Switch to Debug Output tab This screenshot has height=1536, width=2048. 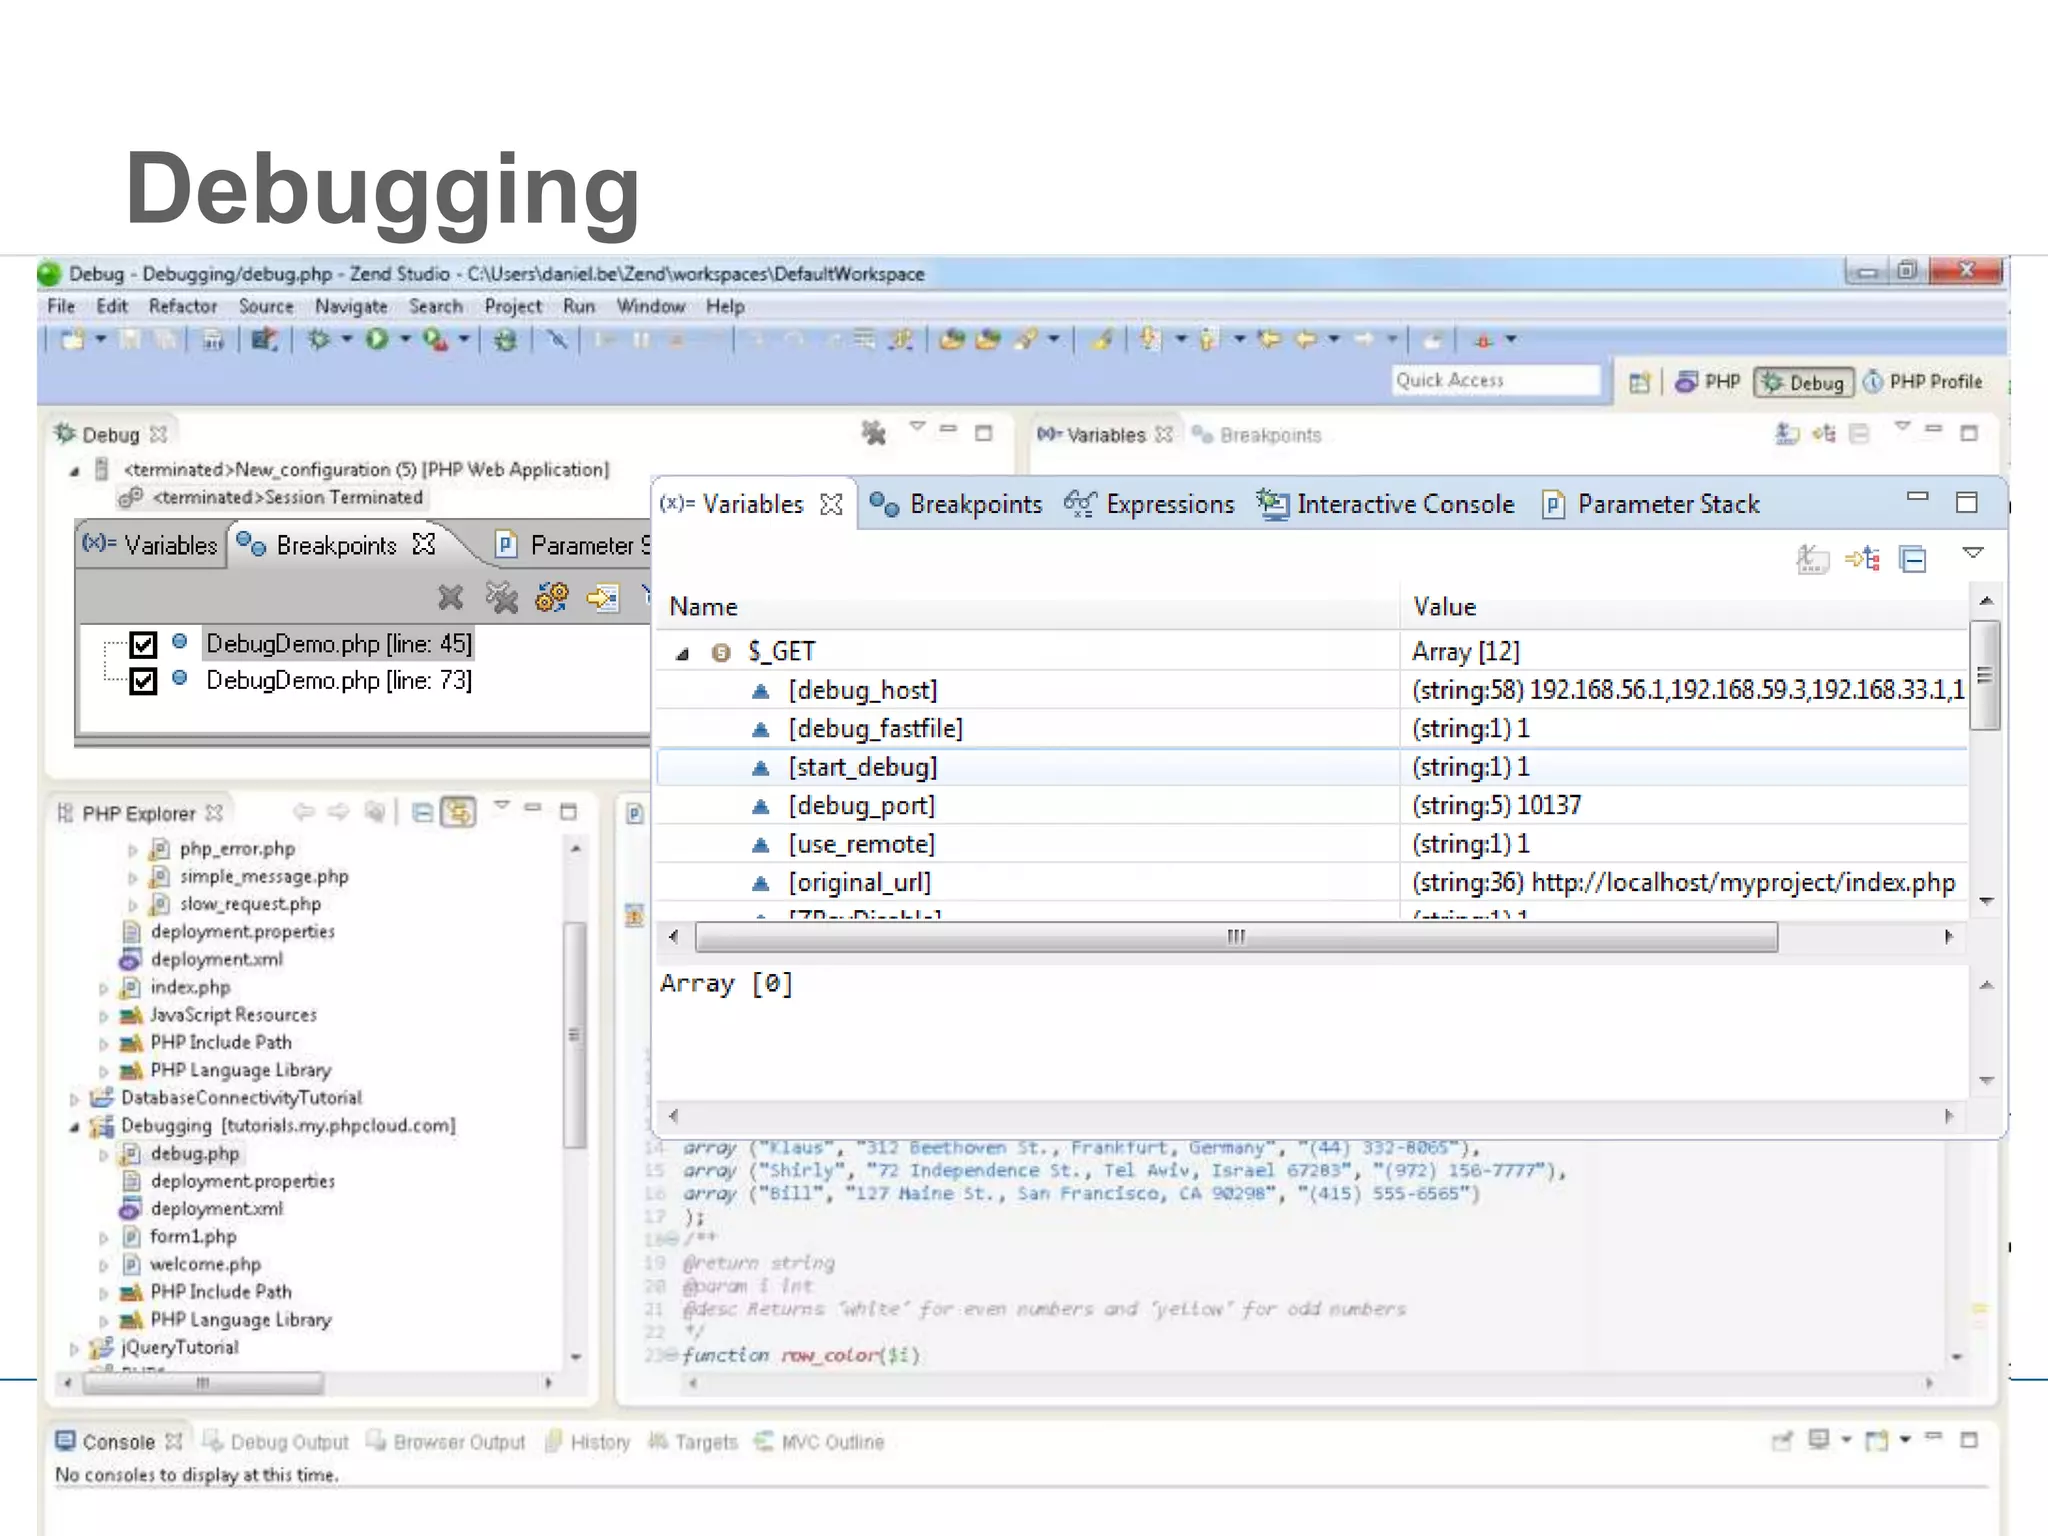pyautogui.click(x=275, y=1442)
